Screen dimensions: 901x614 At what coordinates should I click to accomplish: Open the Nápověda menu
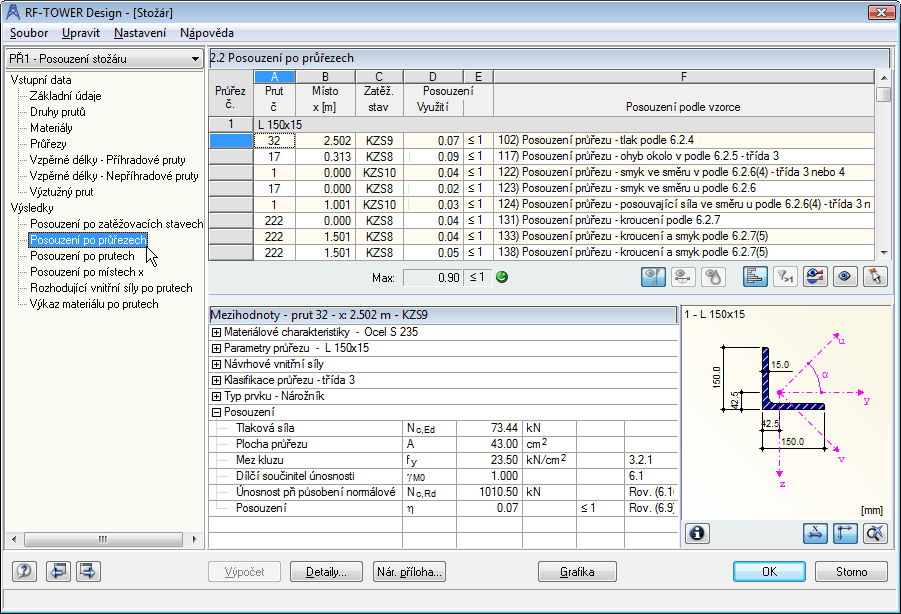click(x=207, y=33)
